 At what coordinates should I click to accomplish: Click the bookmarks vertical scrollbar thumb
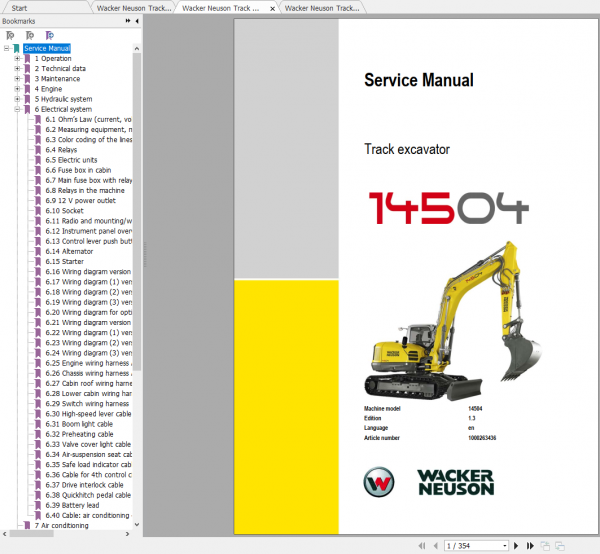pos(137,212)
